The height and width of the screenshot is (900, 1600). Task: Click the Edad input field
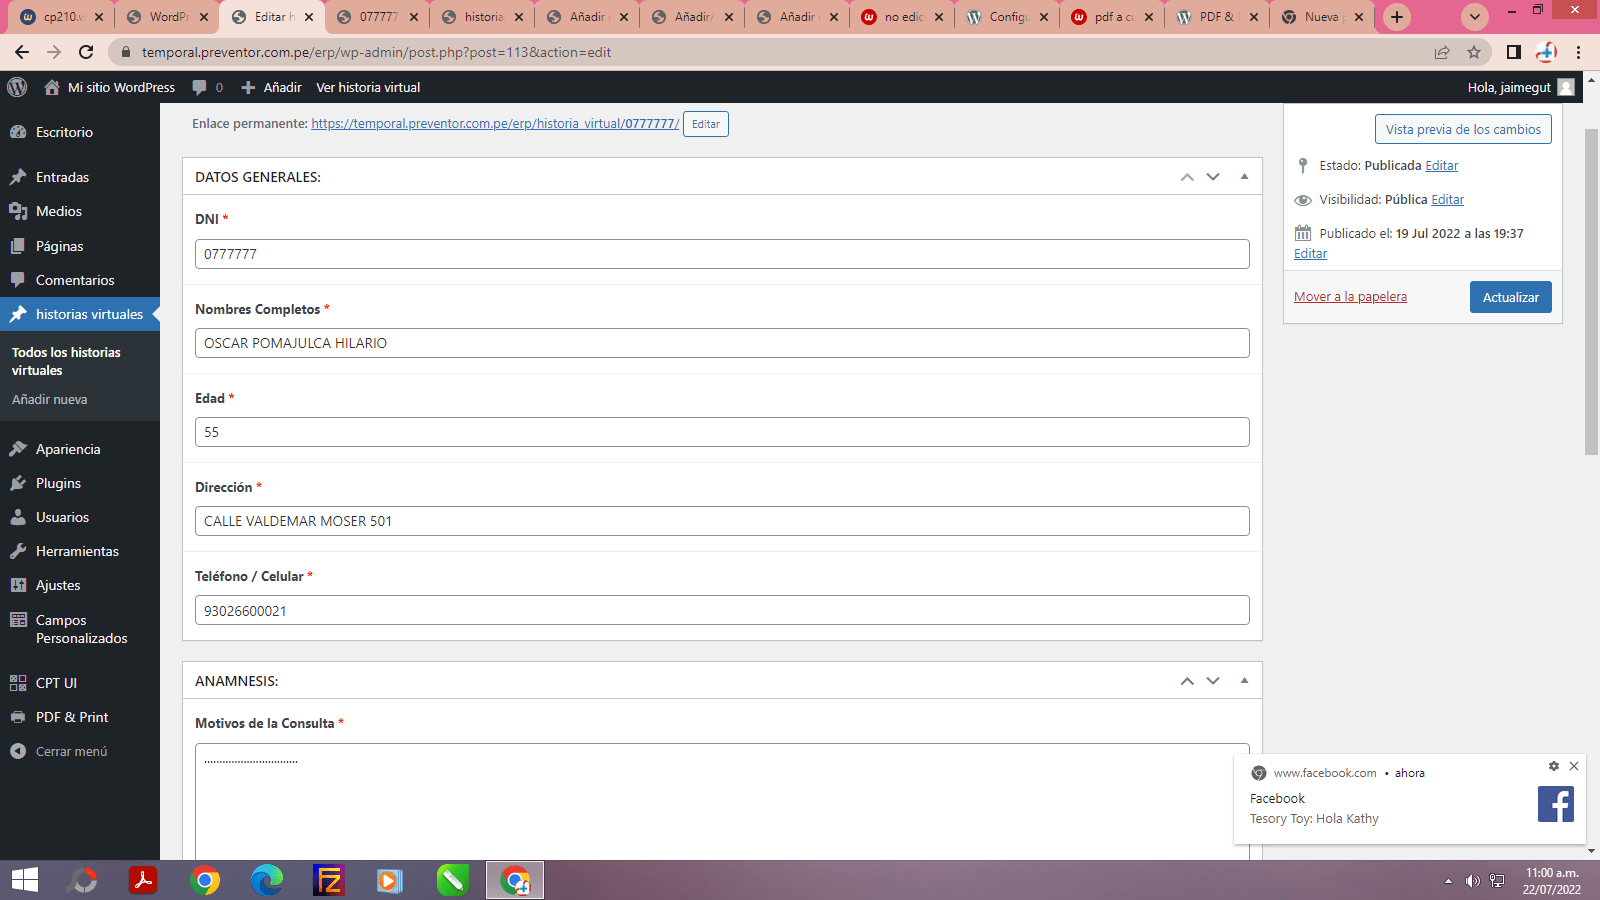(x=722, y=432)
